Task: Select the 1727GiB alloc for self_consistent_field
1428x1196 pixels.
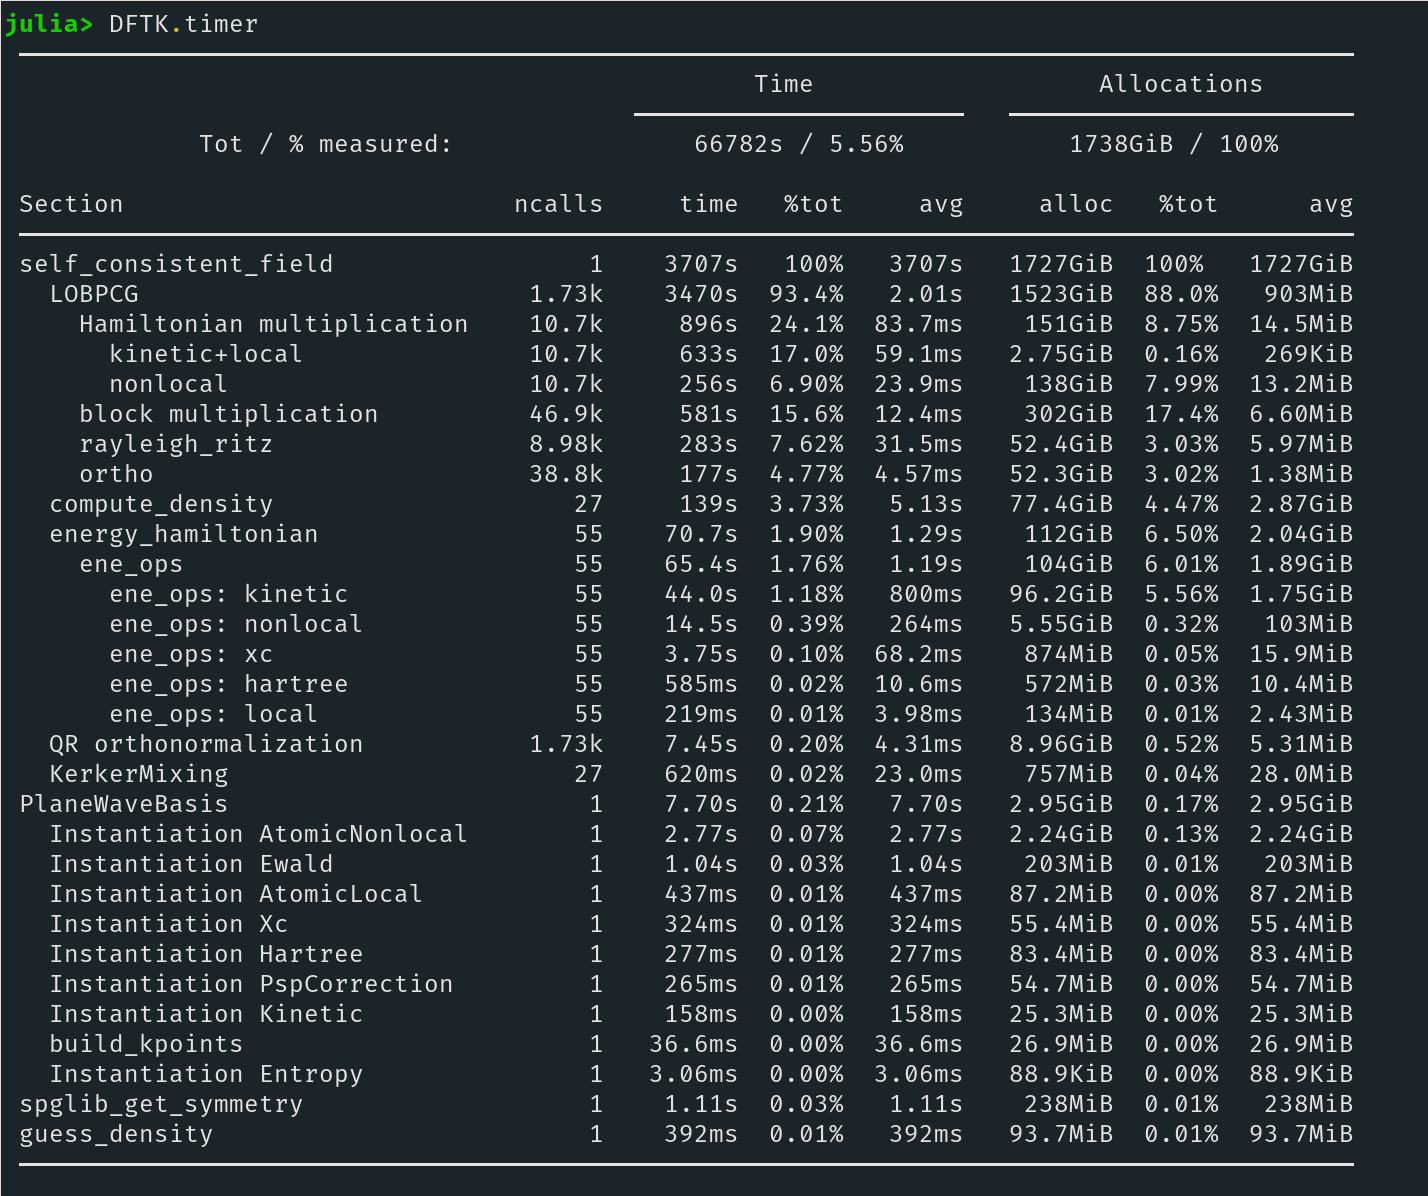Action: click(1061, 264)
